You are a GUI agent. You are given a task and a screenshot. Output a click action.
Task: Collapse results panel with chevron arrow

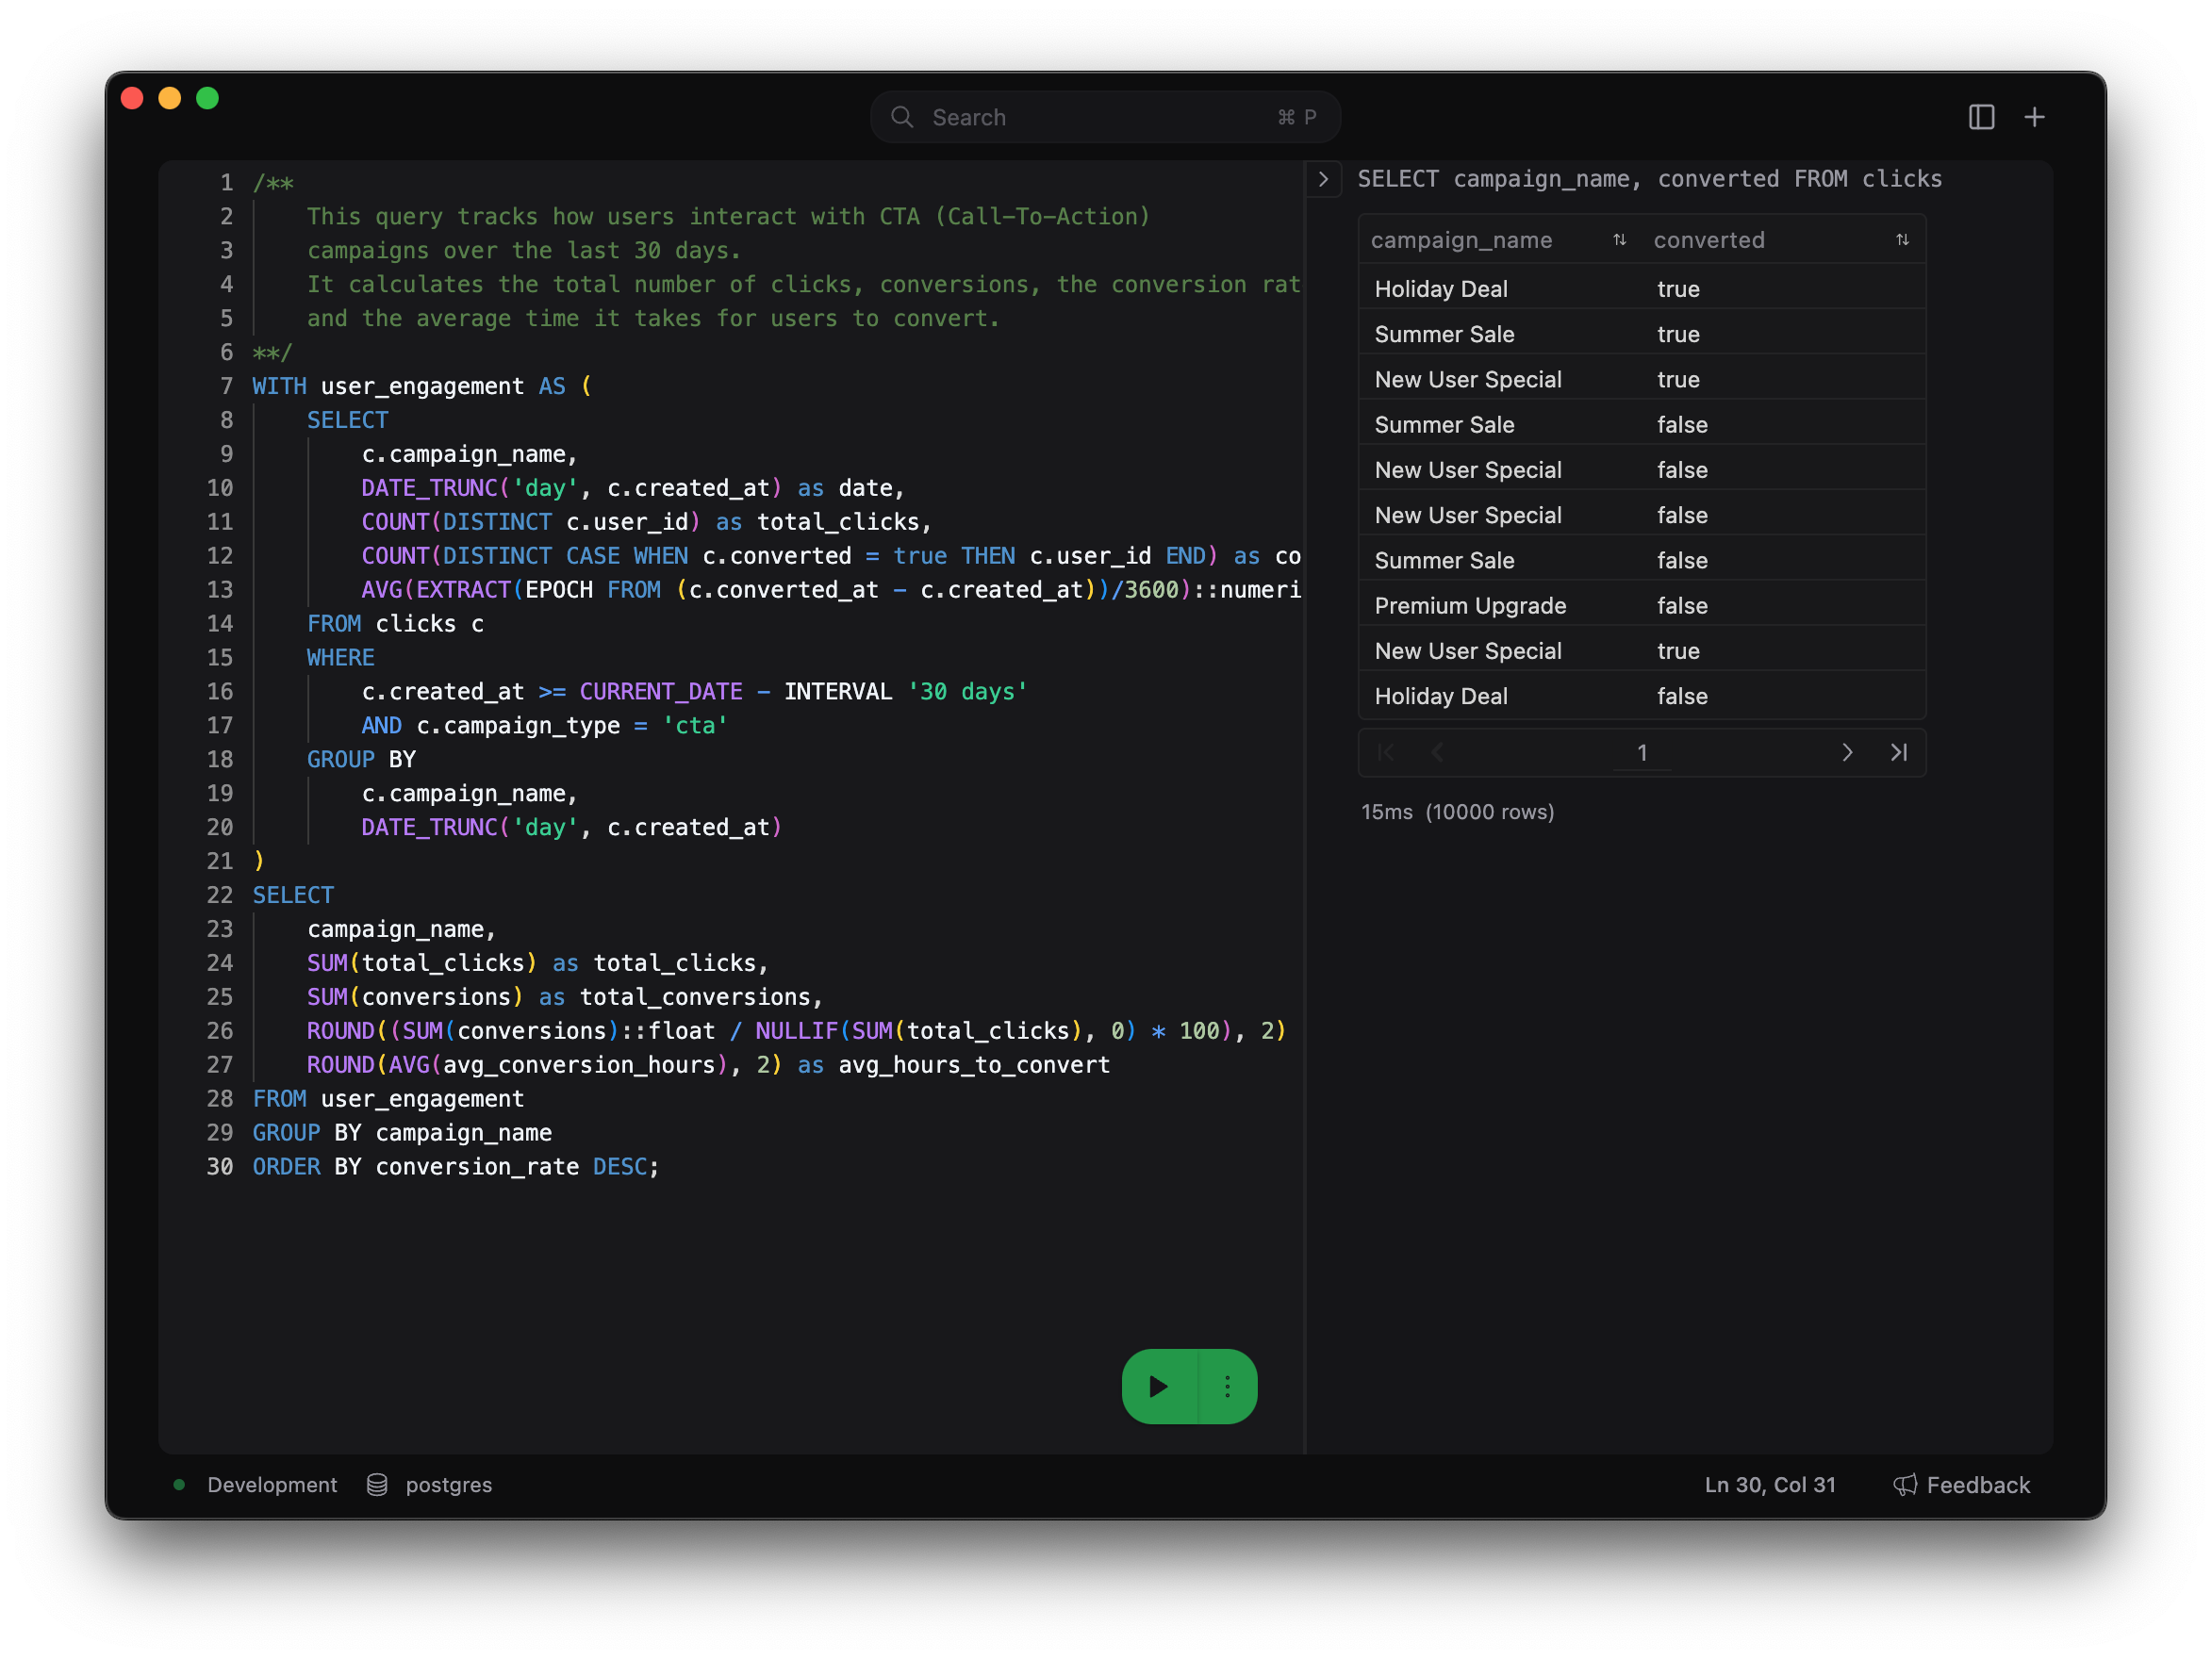coord(1323,179)
